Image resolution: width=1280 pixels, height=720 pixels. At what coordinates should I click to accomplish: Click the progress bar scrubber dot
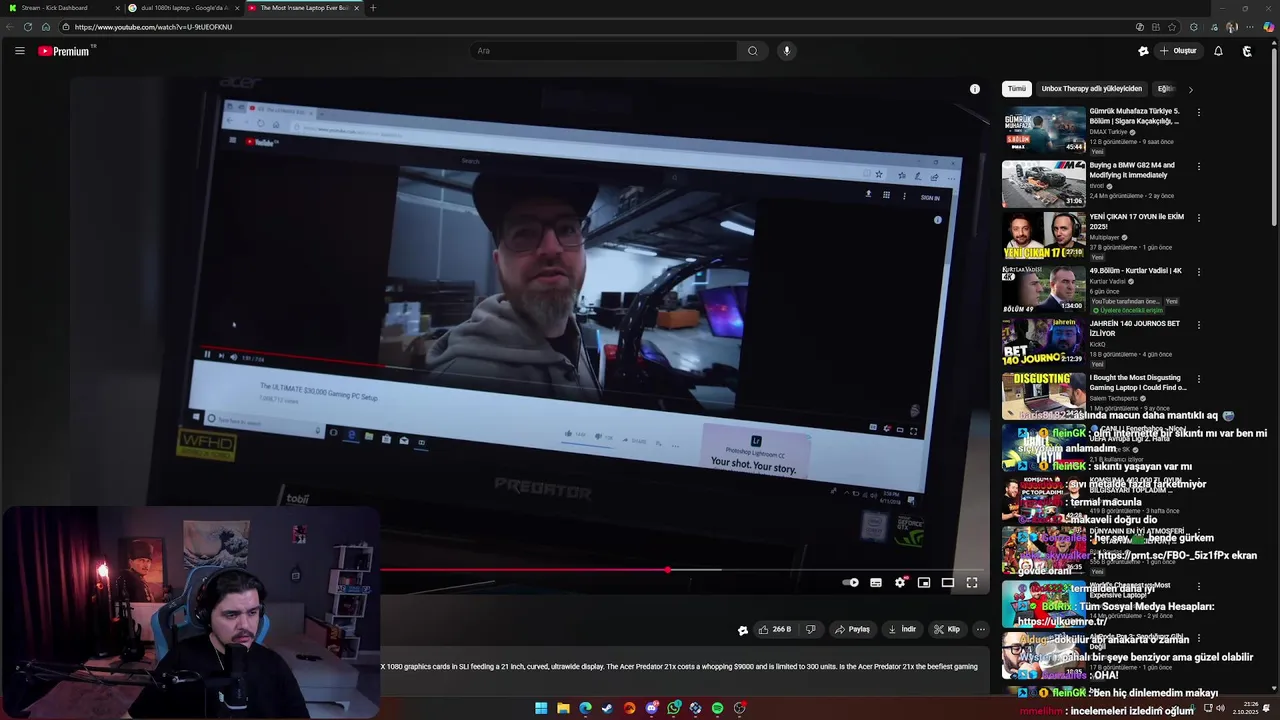tap(668, 571)
